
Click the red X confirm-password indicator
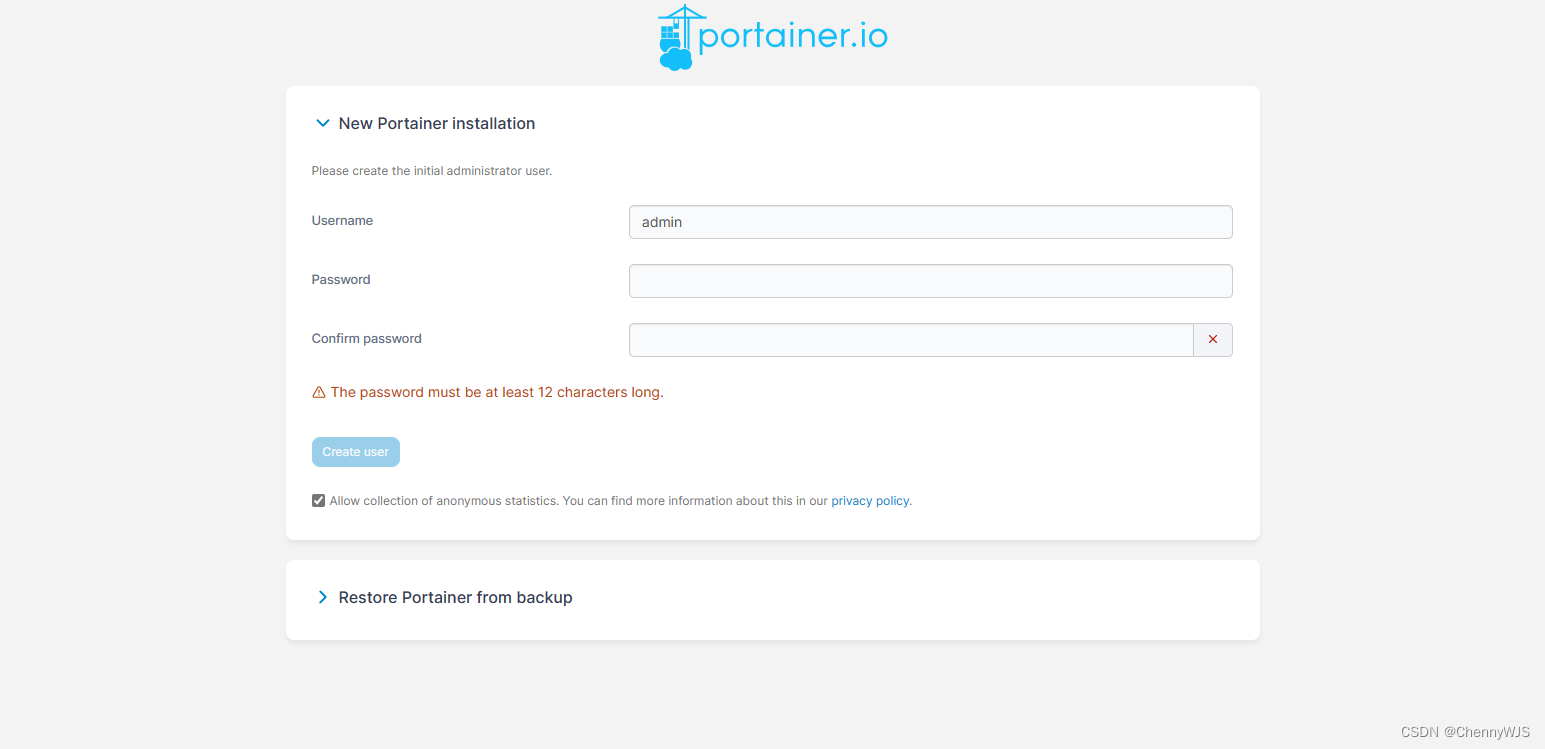1213,340
